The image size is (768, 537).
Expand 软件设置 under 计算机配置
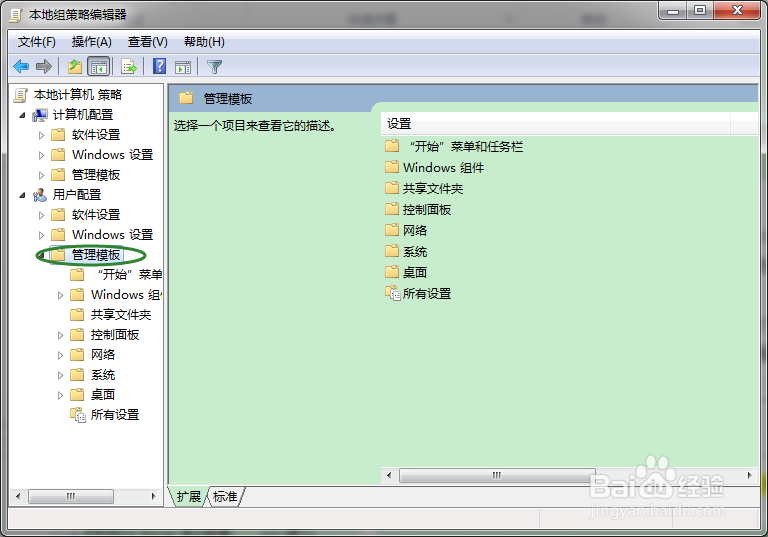click(42, 135)
